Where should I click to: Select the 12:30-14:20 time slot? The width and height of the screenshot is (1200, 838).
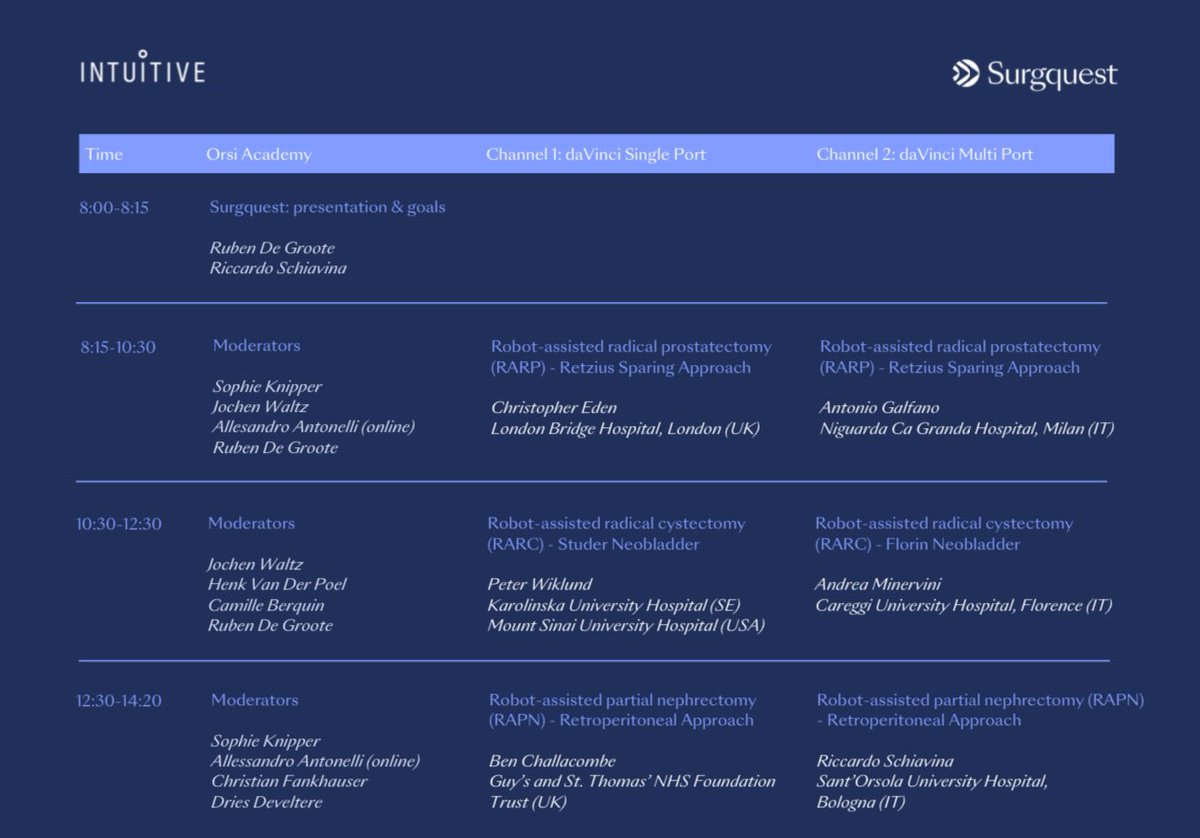coord(119,701)
